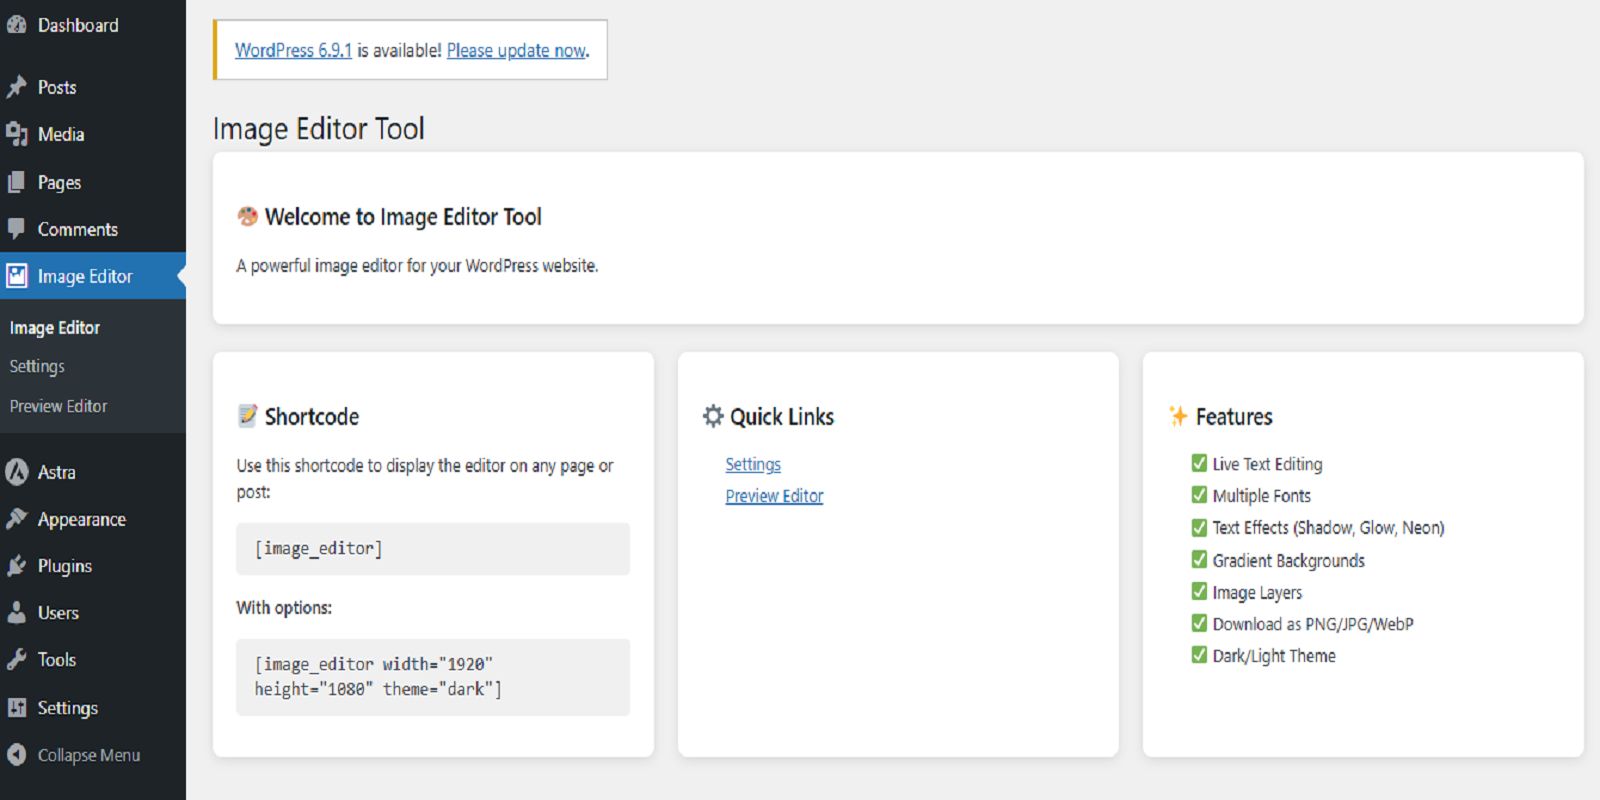
Task: Click the Dark/Light Theme checkmark
Action: [x=1199, y=655]
